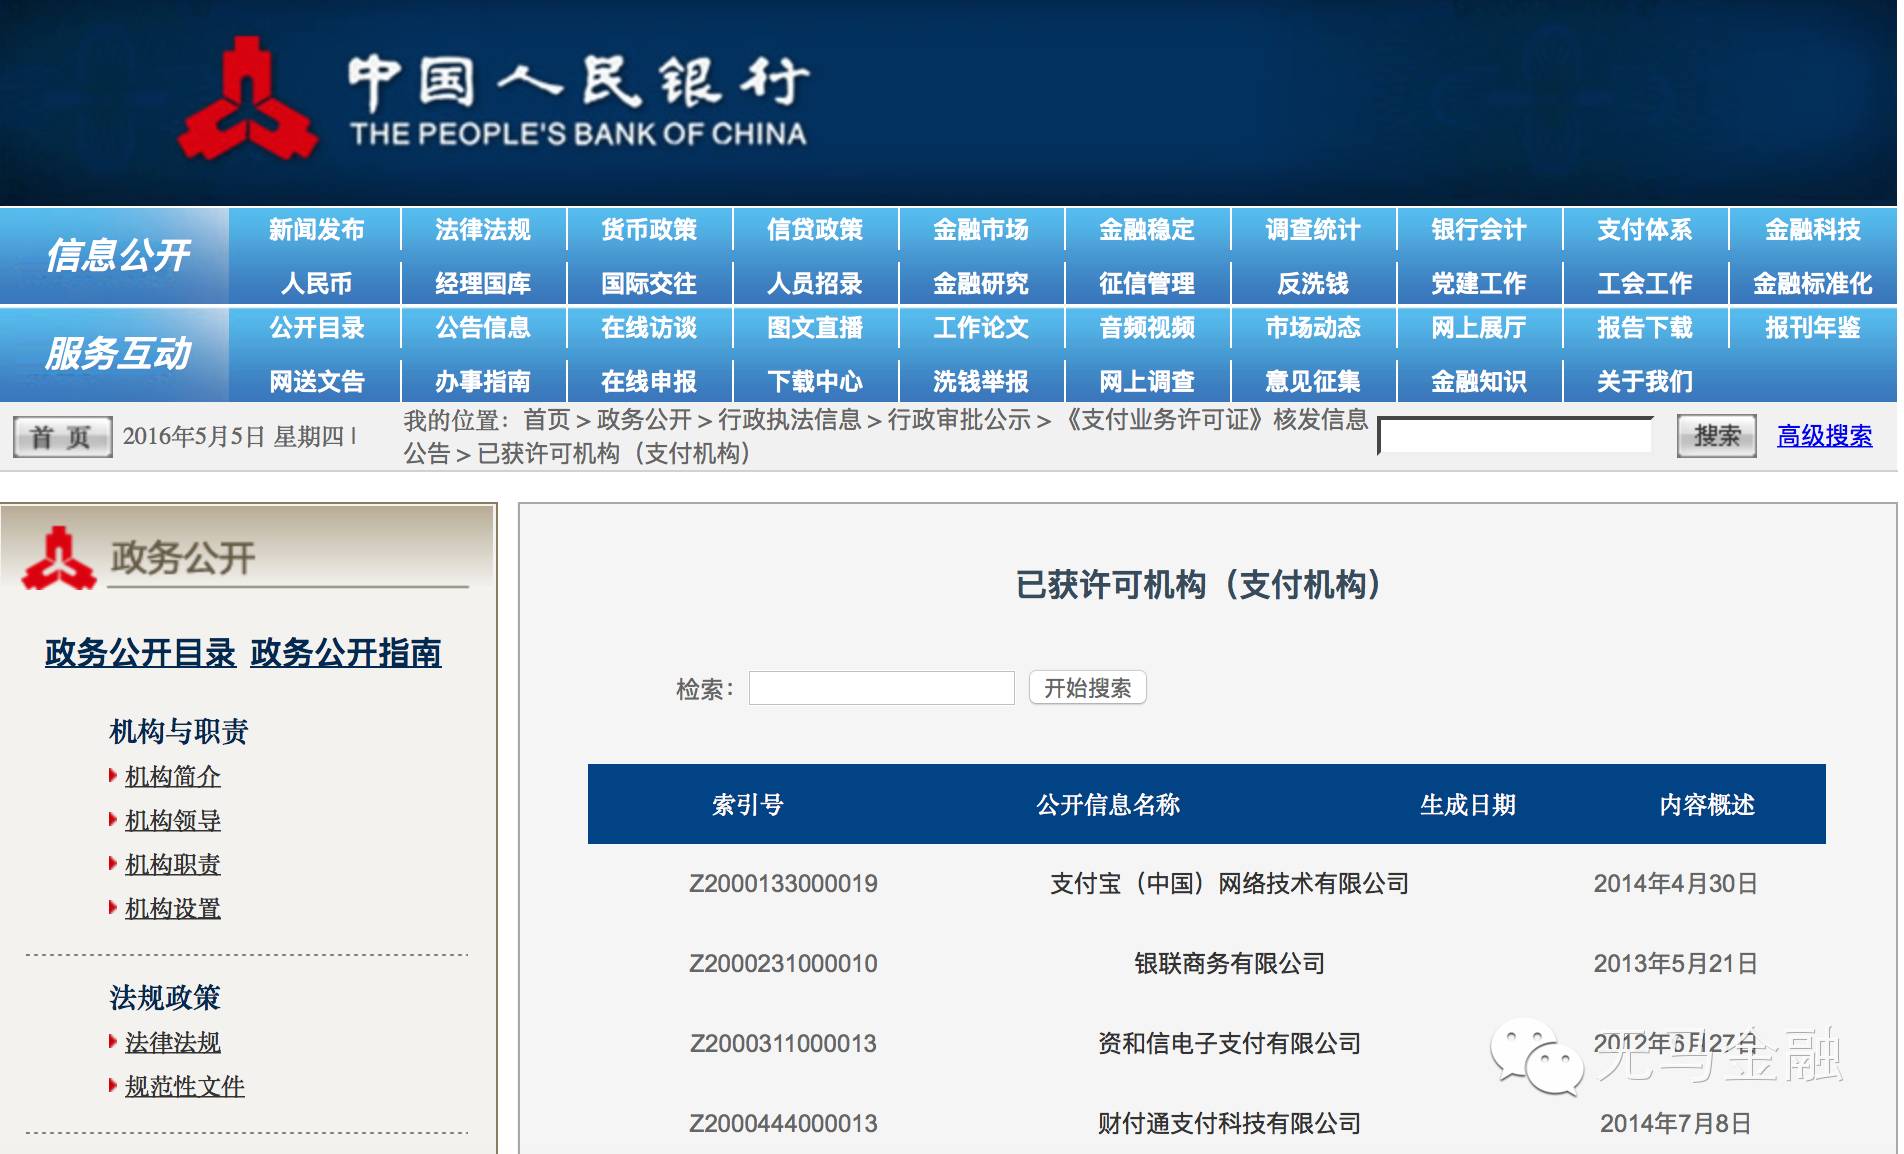Click the People's Bank of China logo
The height and width of the screenshot is (1154, 1904).
click(x=247, y=95)
